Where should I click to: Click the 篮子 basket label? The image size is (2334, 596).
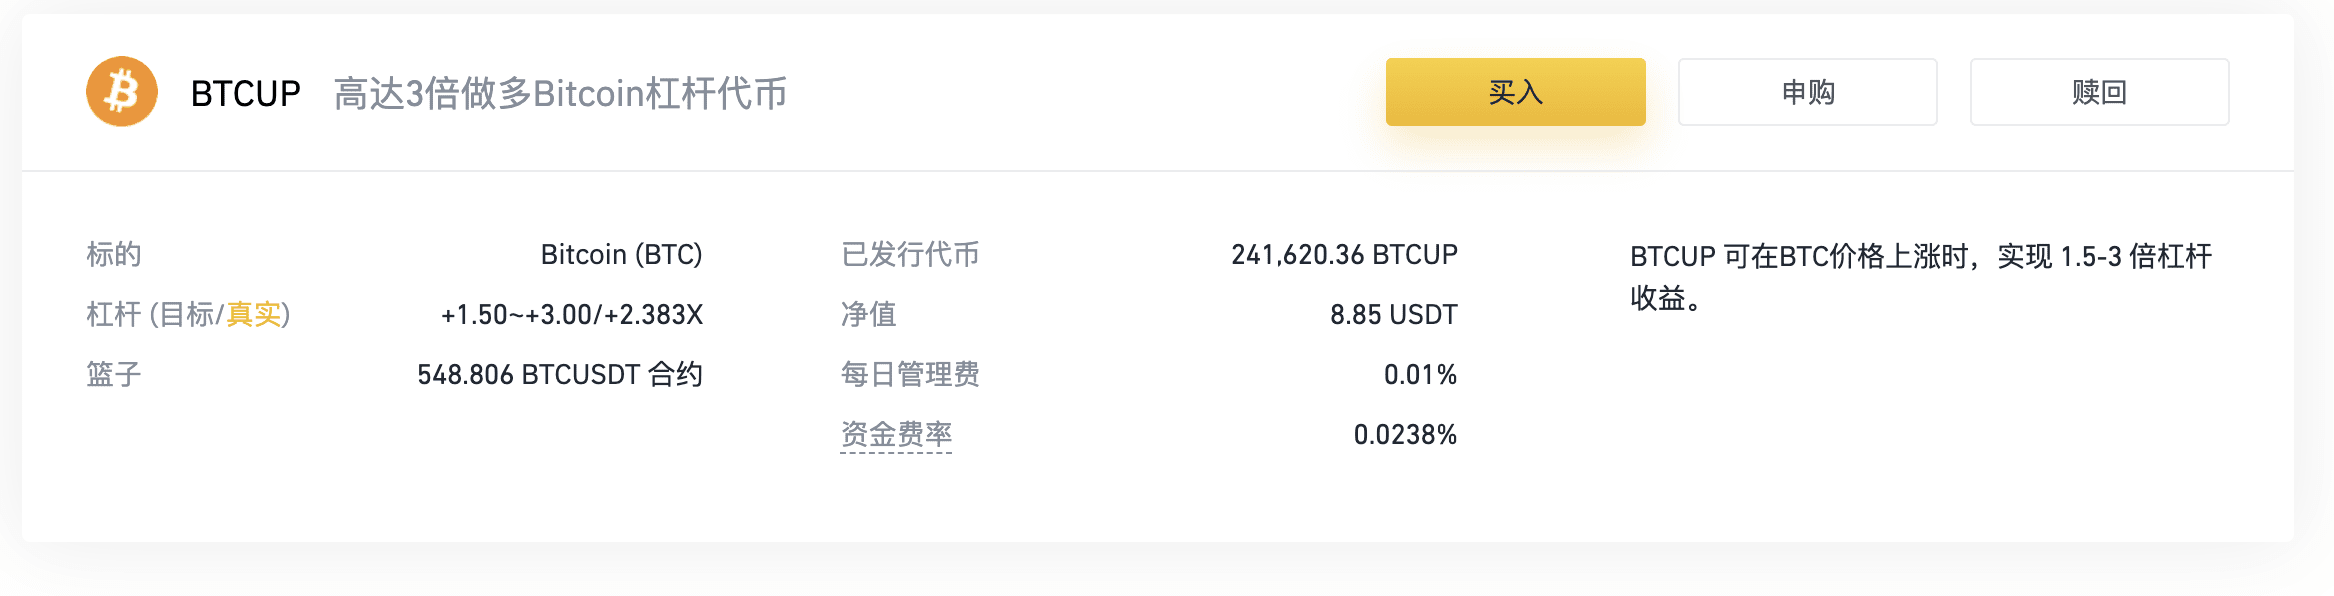[x=112, y=374]
